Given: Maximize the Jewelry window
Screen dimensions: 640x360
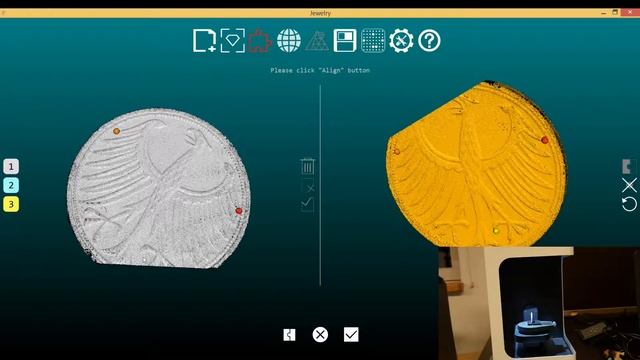Looking at the screenshot, I should coord(615,13).
